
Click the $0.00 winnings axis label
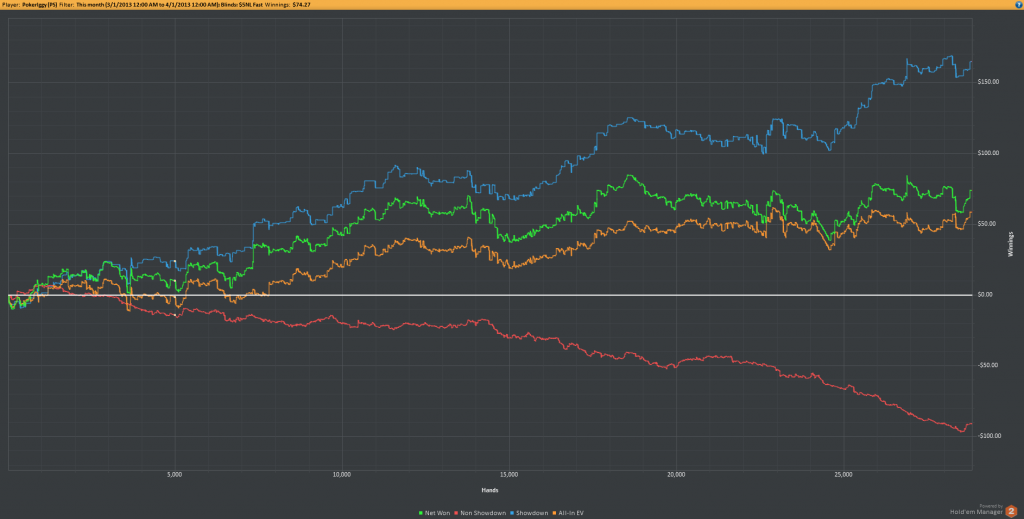click(985, 294)
